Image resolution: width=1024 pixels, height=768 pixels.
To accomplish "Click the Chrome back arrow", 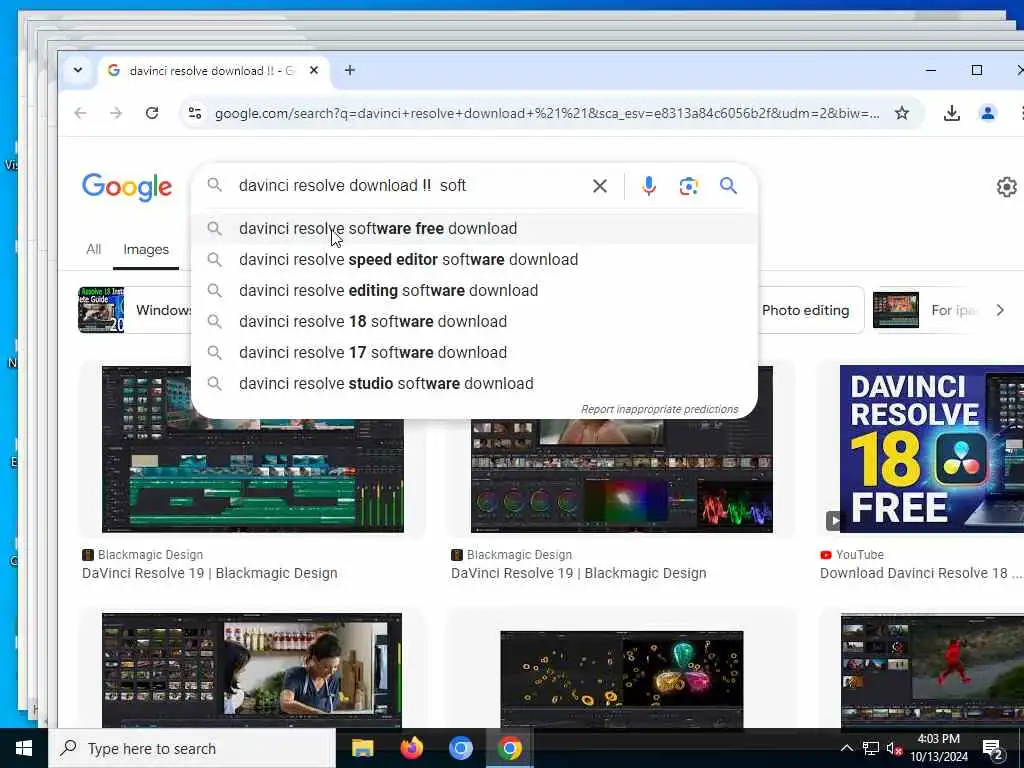I will pyautogui.click(x=80, y=113).
